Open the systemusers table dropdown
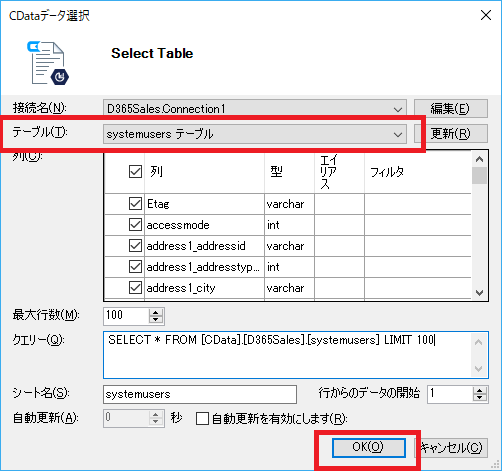The image size is (502, 472). 255,134
